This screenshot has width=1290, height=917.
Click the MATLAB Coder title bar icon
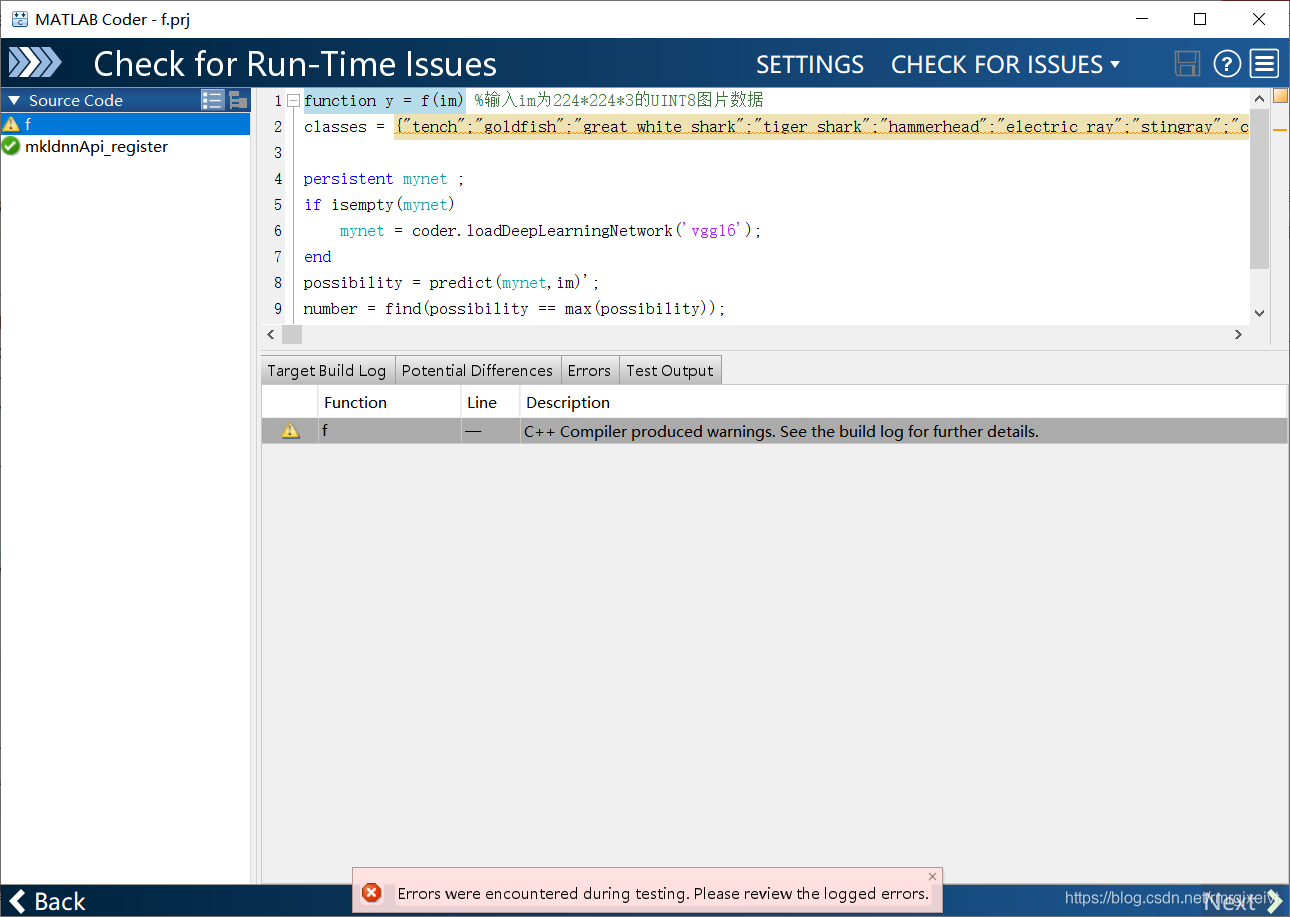coord(19,19)
